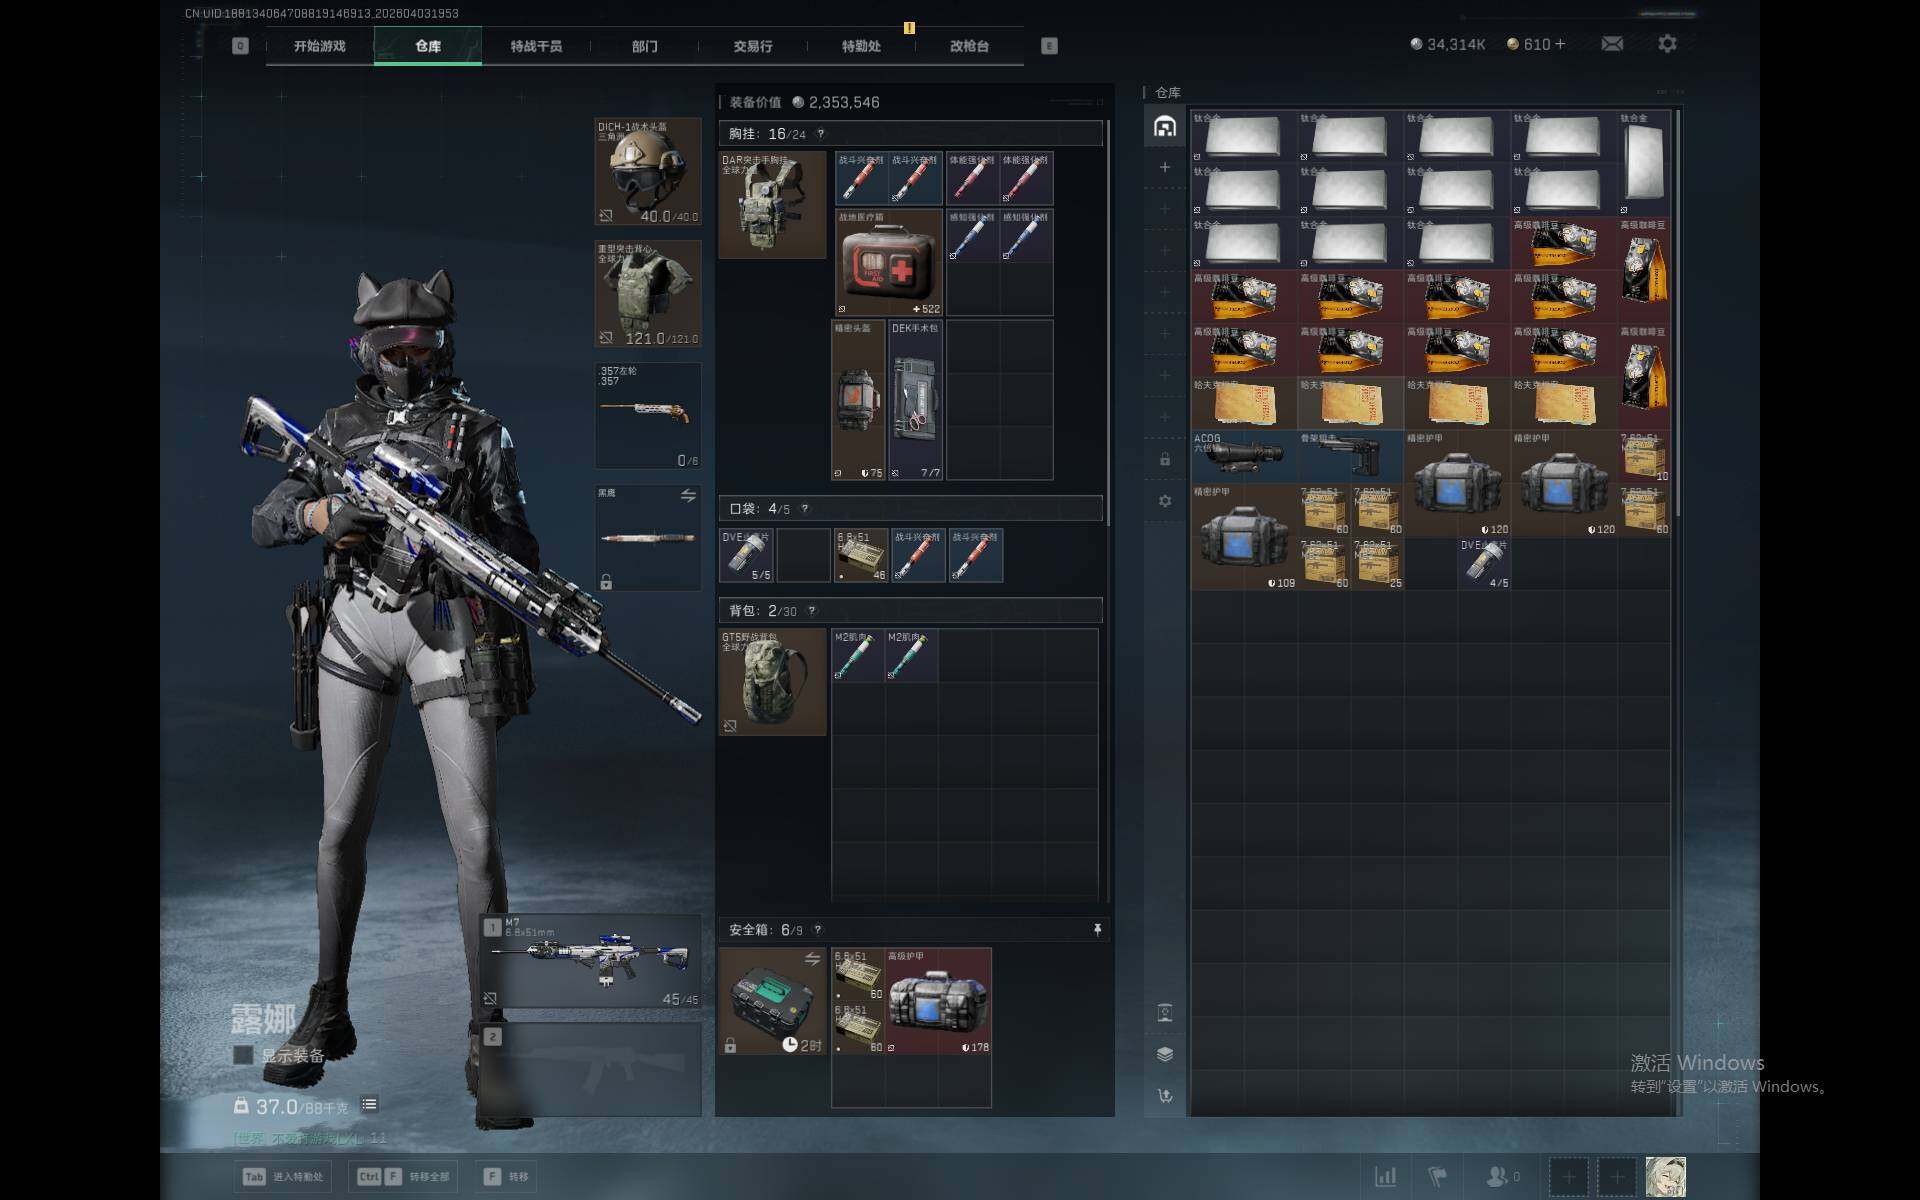Toggle the swap arrows on secure container
The image size is (1920, 1200).
pos(812,959)
